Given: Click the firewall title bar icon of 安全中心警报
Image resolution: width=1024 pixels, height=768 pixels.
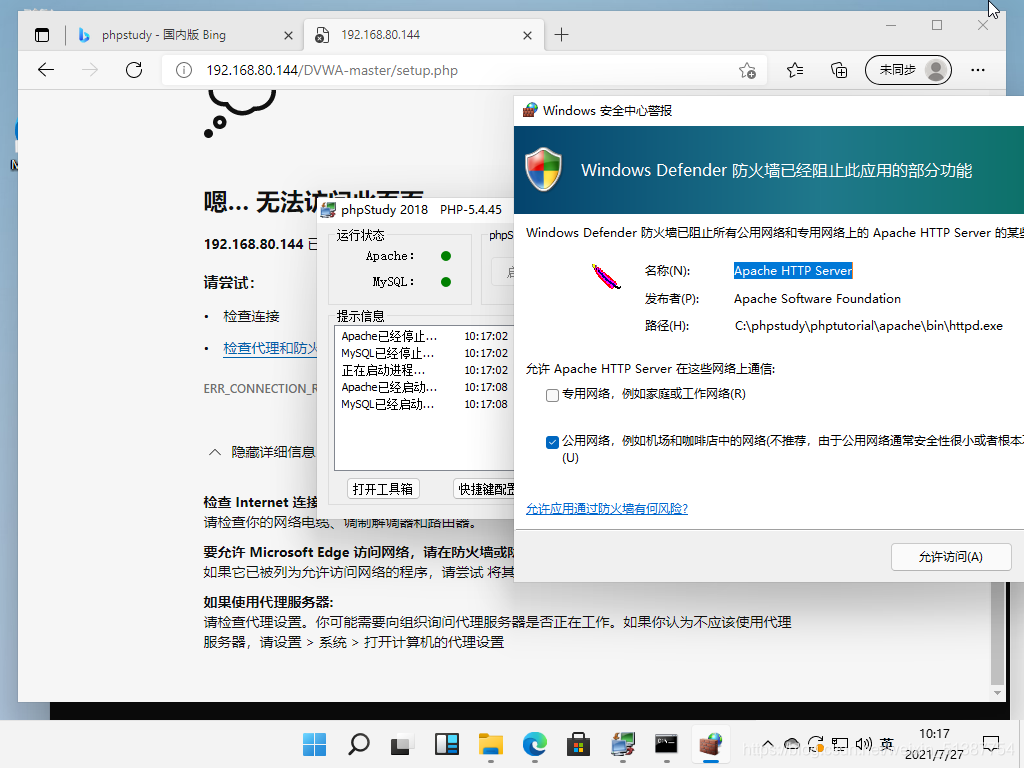Looking at the screenshot, I should 530,110.
